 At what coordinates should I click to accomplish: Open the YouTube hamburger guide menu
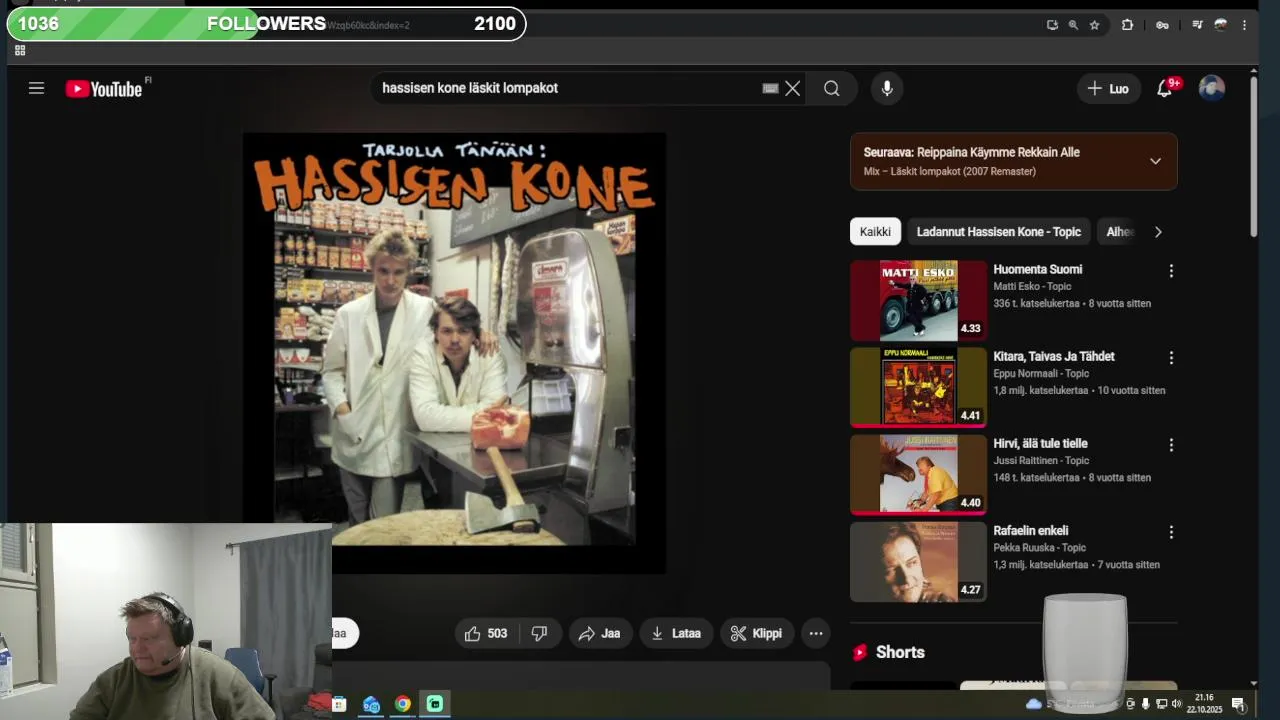36,88
